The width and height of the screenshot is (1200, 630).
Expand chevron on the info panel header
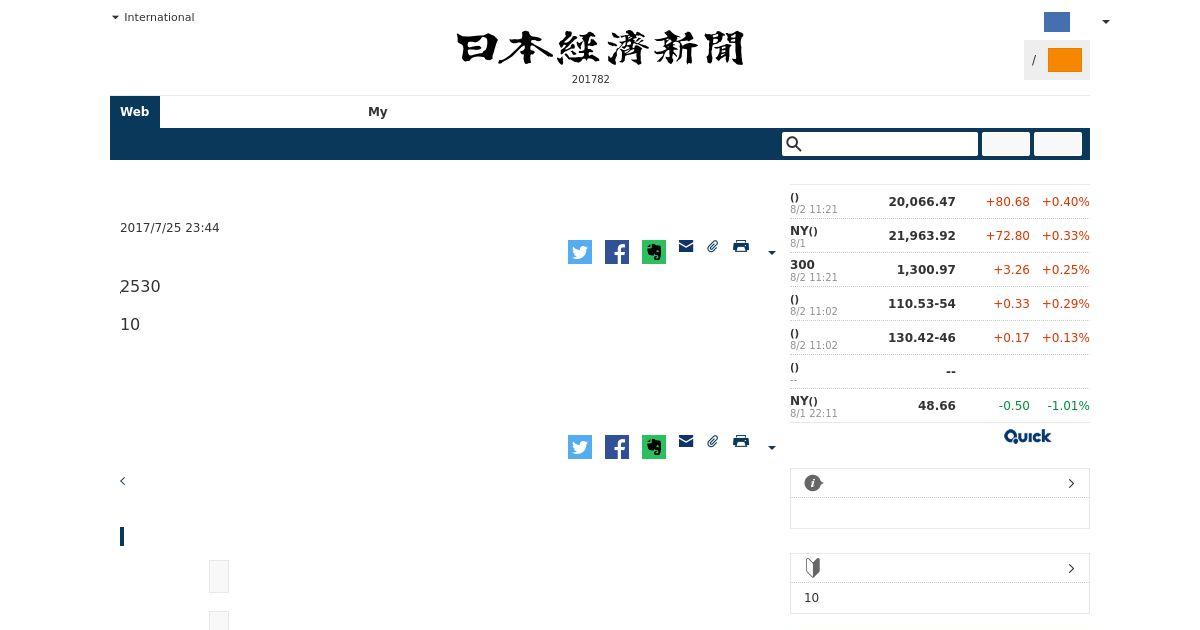pyautogui.click(x=1071, y=483)
